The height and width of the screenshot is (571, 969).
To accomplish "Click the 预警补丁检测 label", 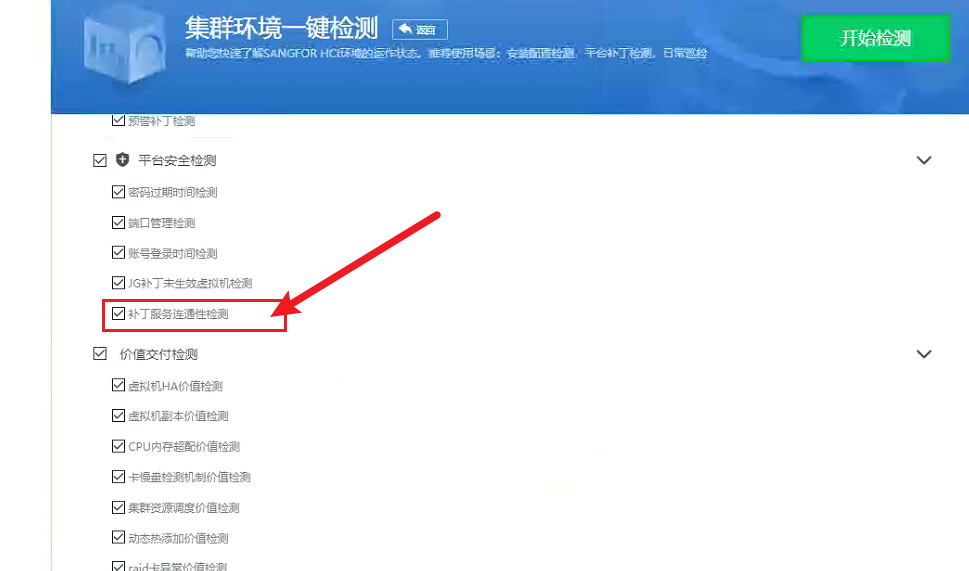I will pos(161,121).
